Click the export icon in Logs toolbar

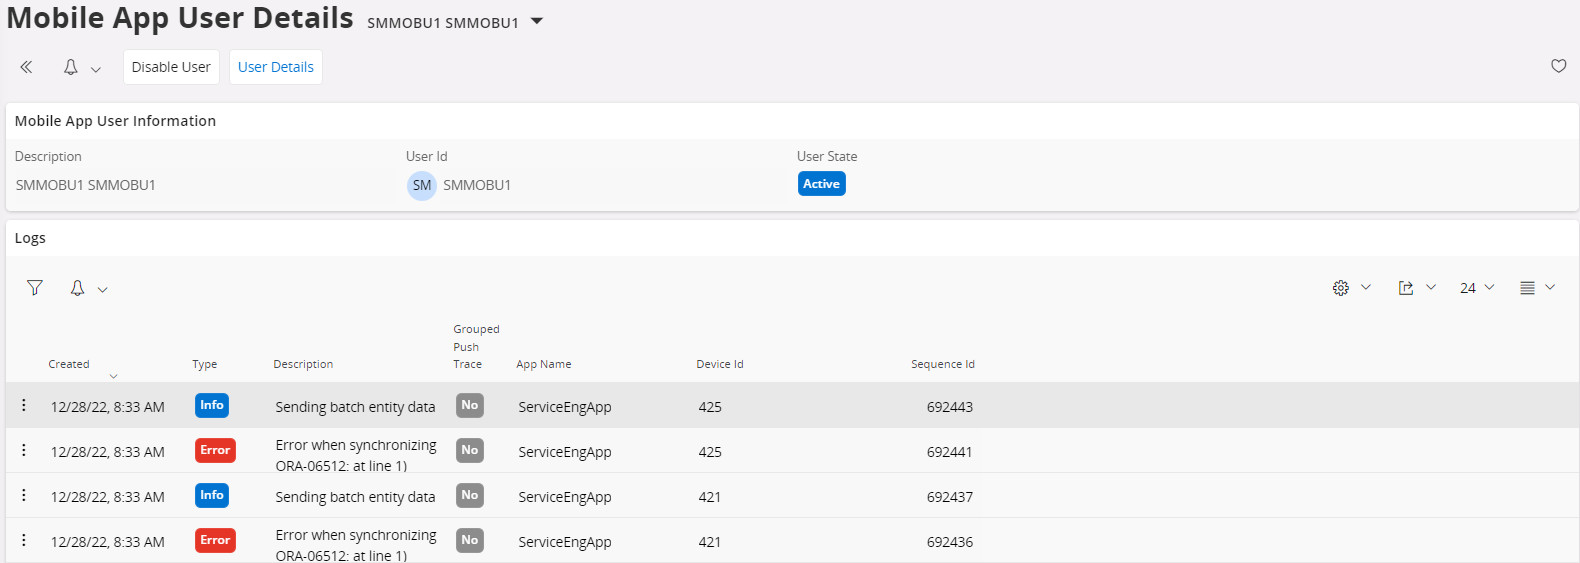tap(1406, 288)
